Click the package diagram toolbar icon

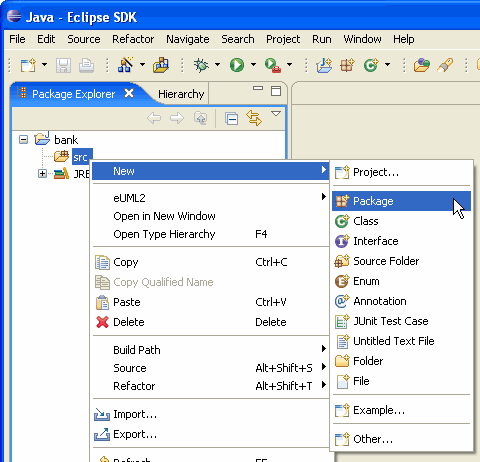pyautogui.click(x=161, y=65)
